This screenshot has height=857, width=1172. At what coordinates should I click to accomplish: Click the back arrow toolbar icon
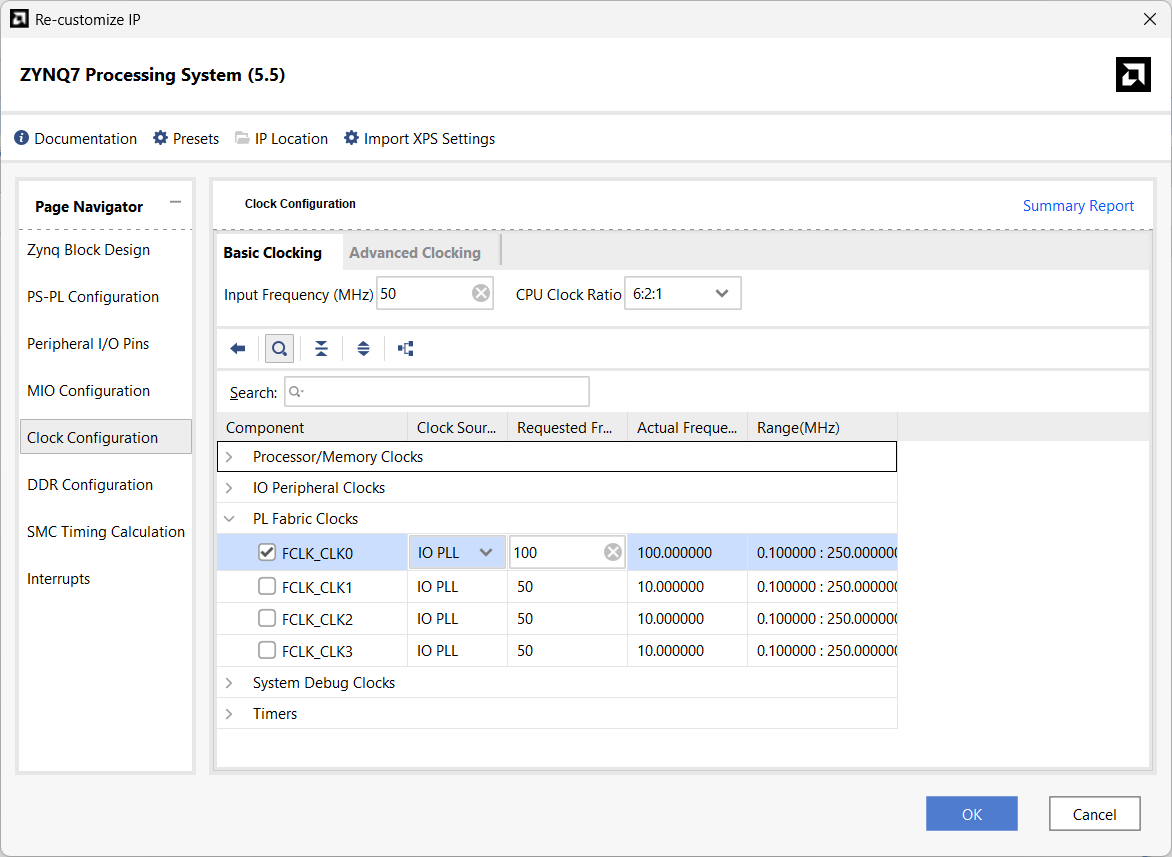[x=238, y=348]
